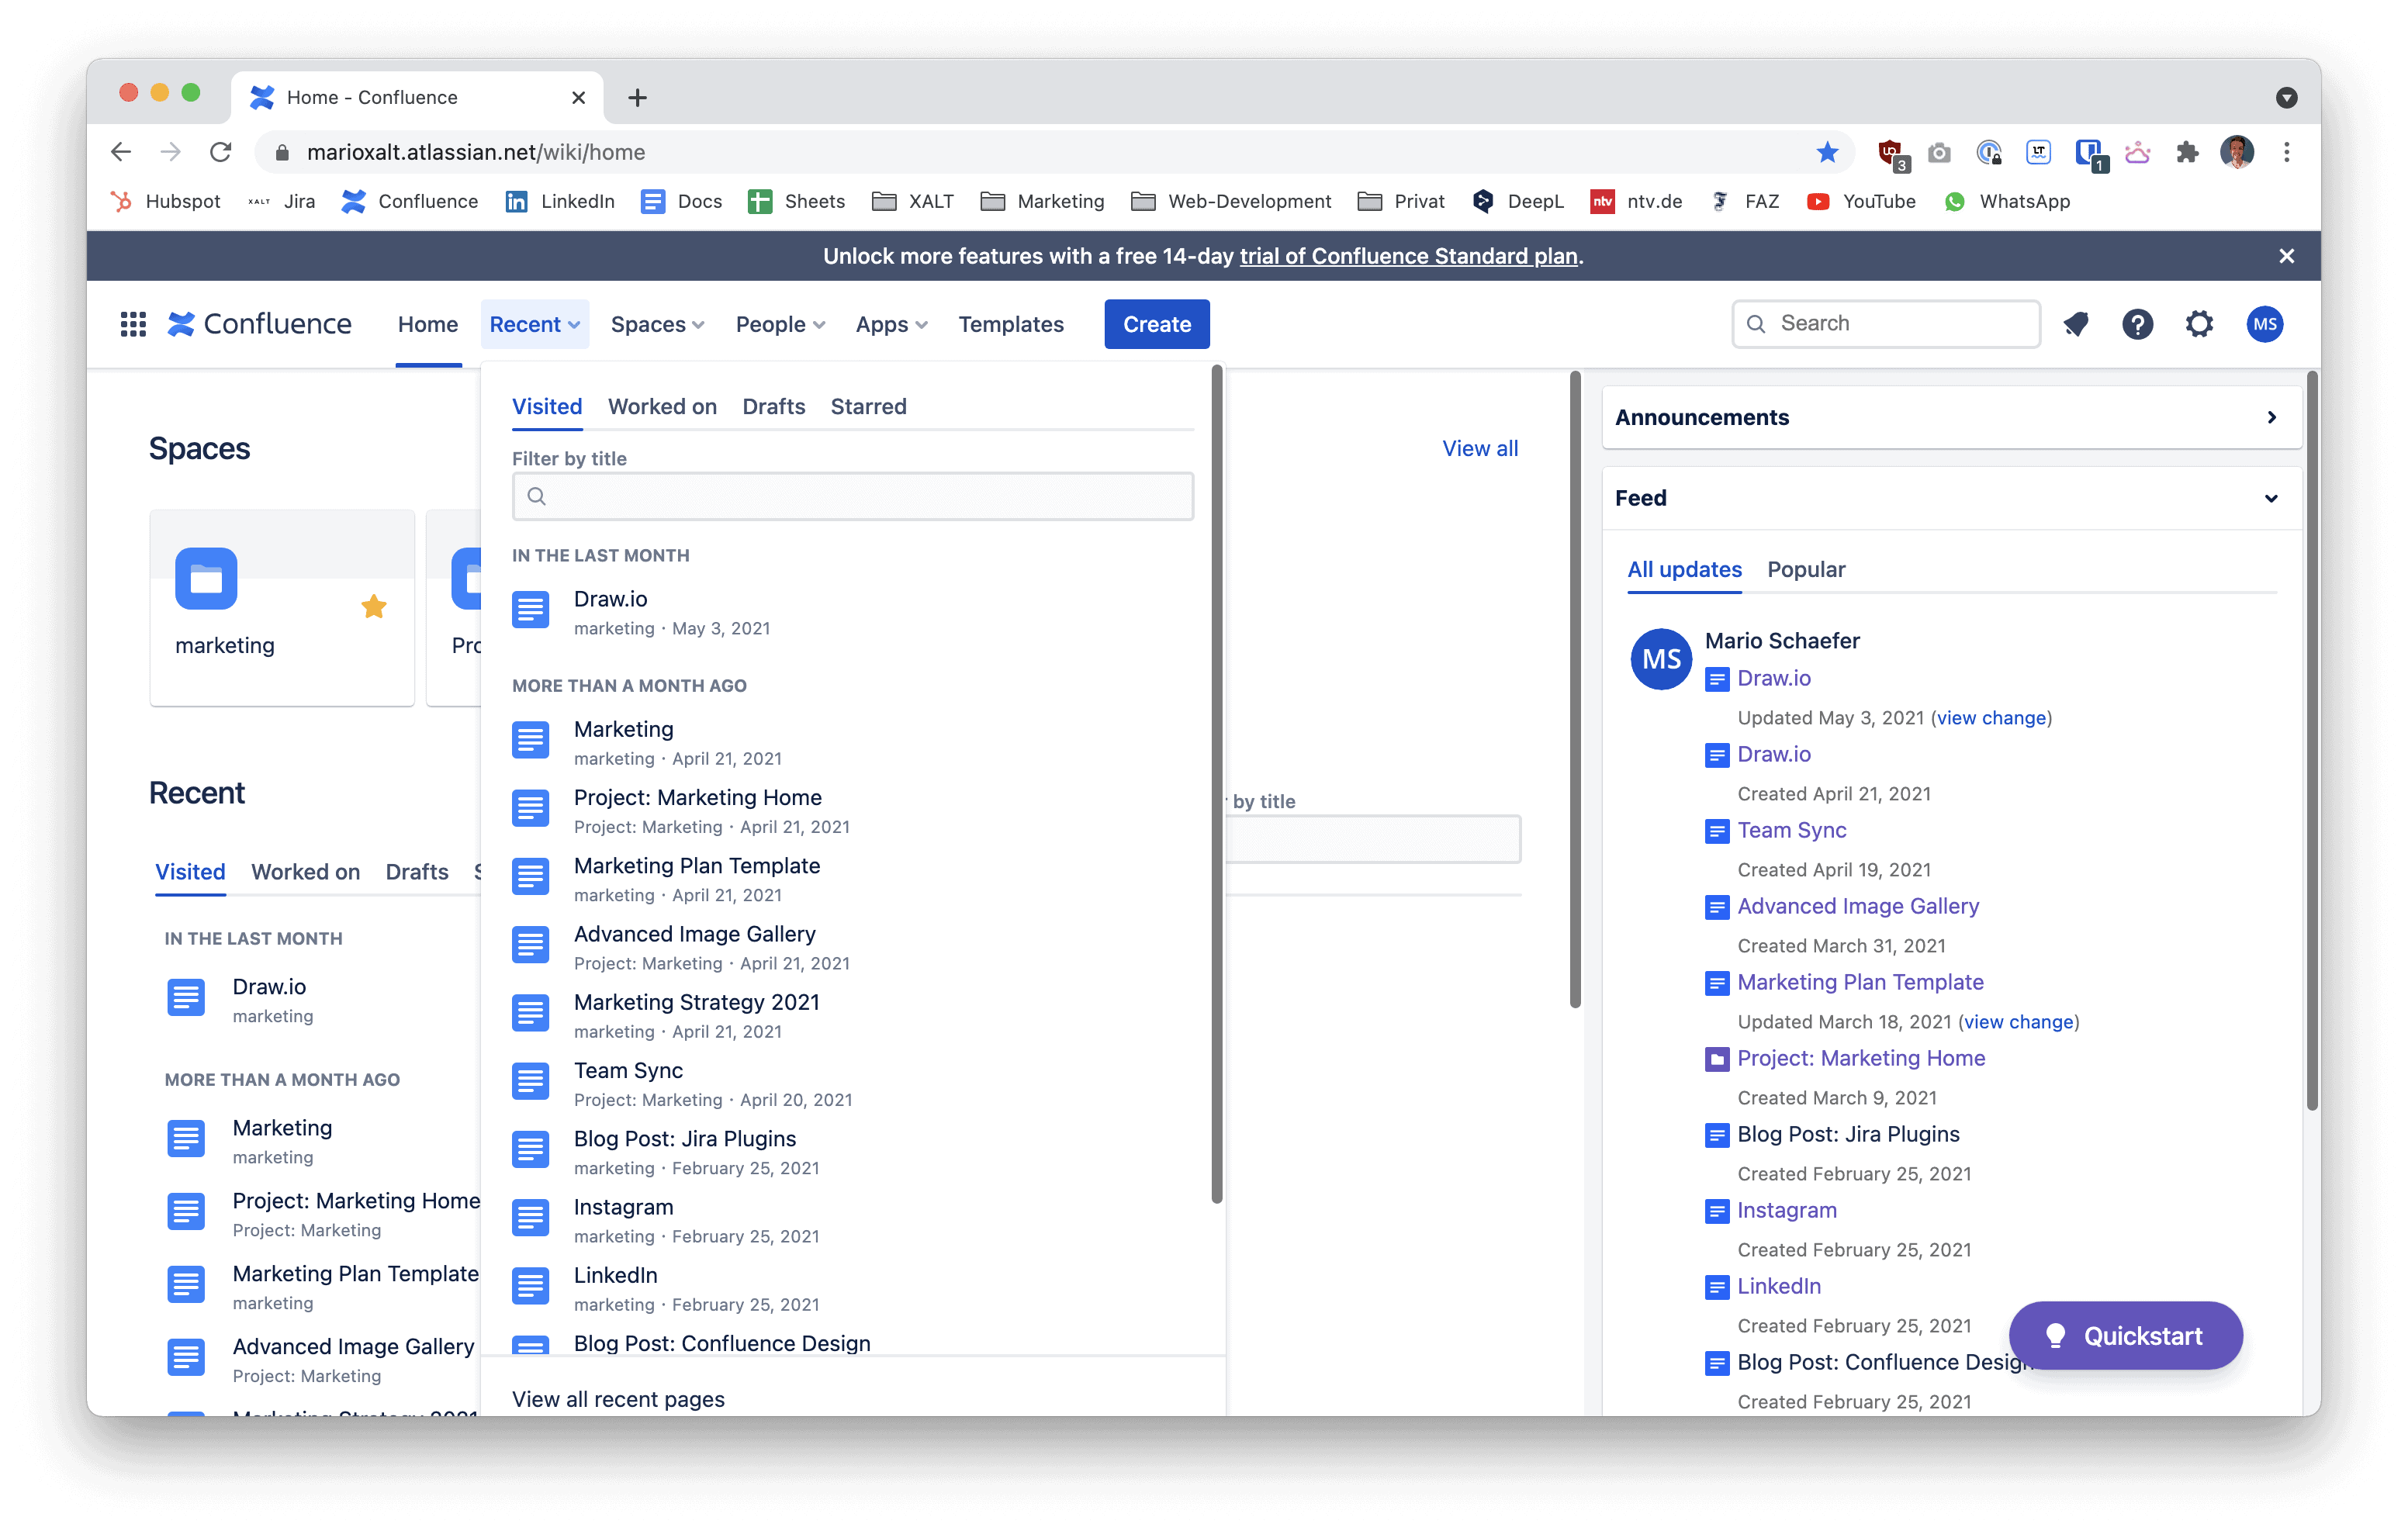Expand the Apps dropdown menu
The height and width of the screenshot is (1531, 2408).
(891, 324)
